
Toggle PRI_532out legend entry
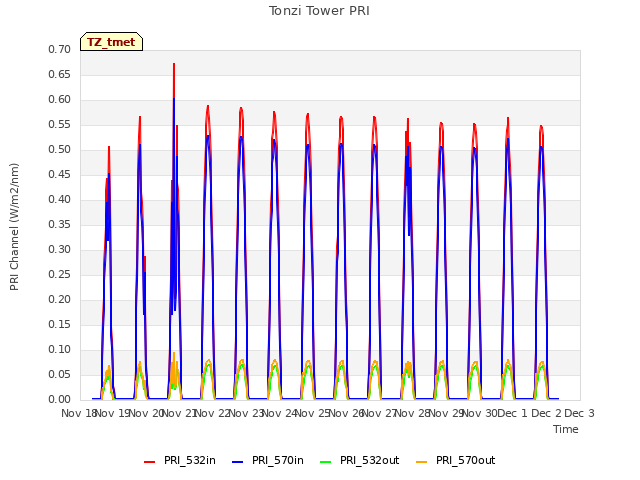(360, 460)
